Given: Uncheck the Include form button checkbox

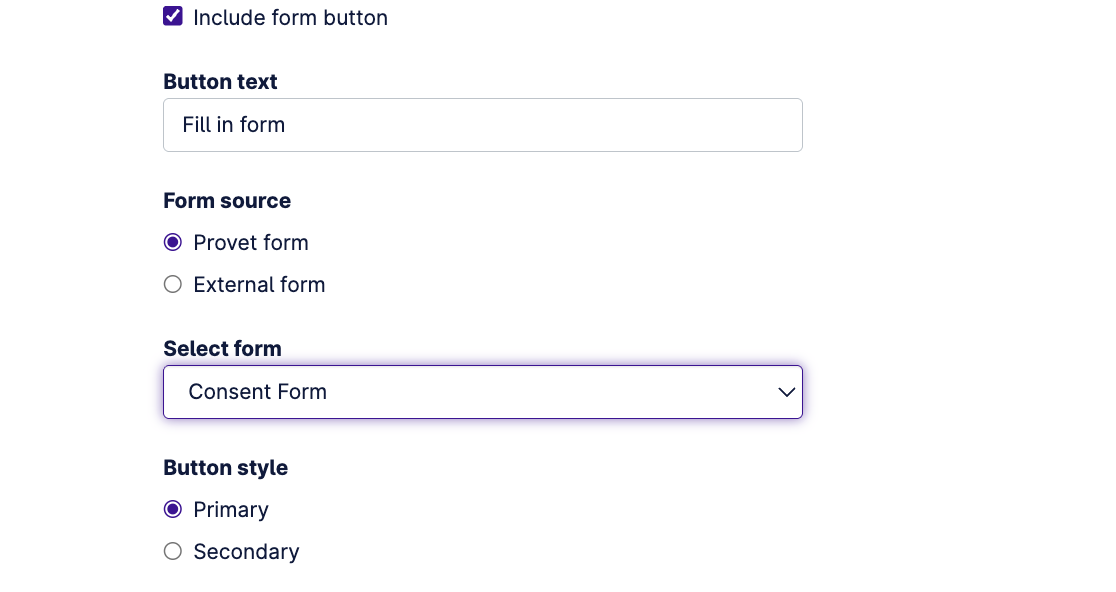Looking at the screenshot, I should [x=173, y=17].
